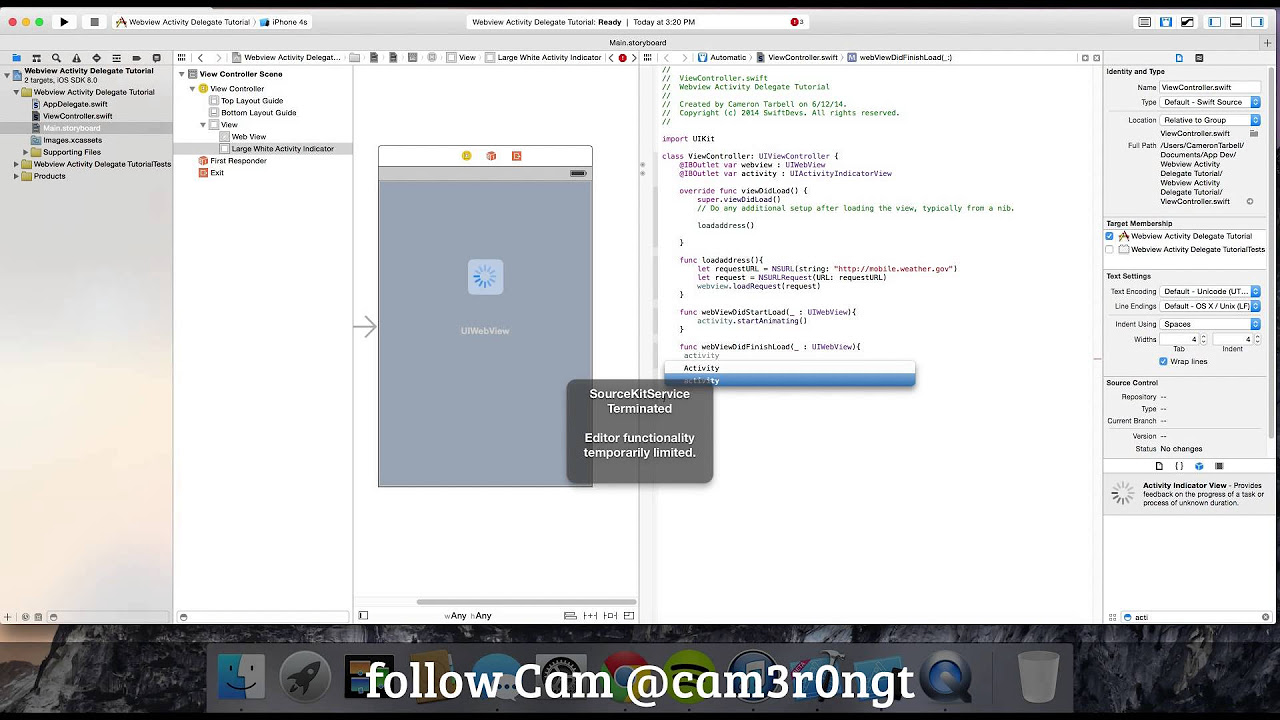Image resolution: width=1280 pixels, height=720 pixels.
Task: Stop the running build
Action: [94, 22]
